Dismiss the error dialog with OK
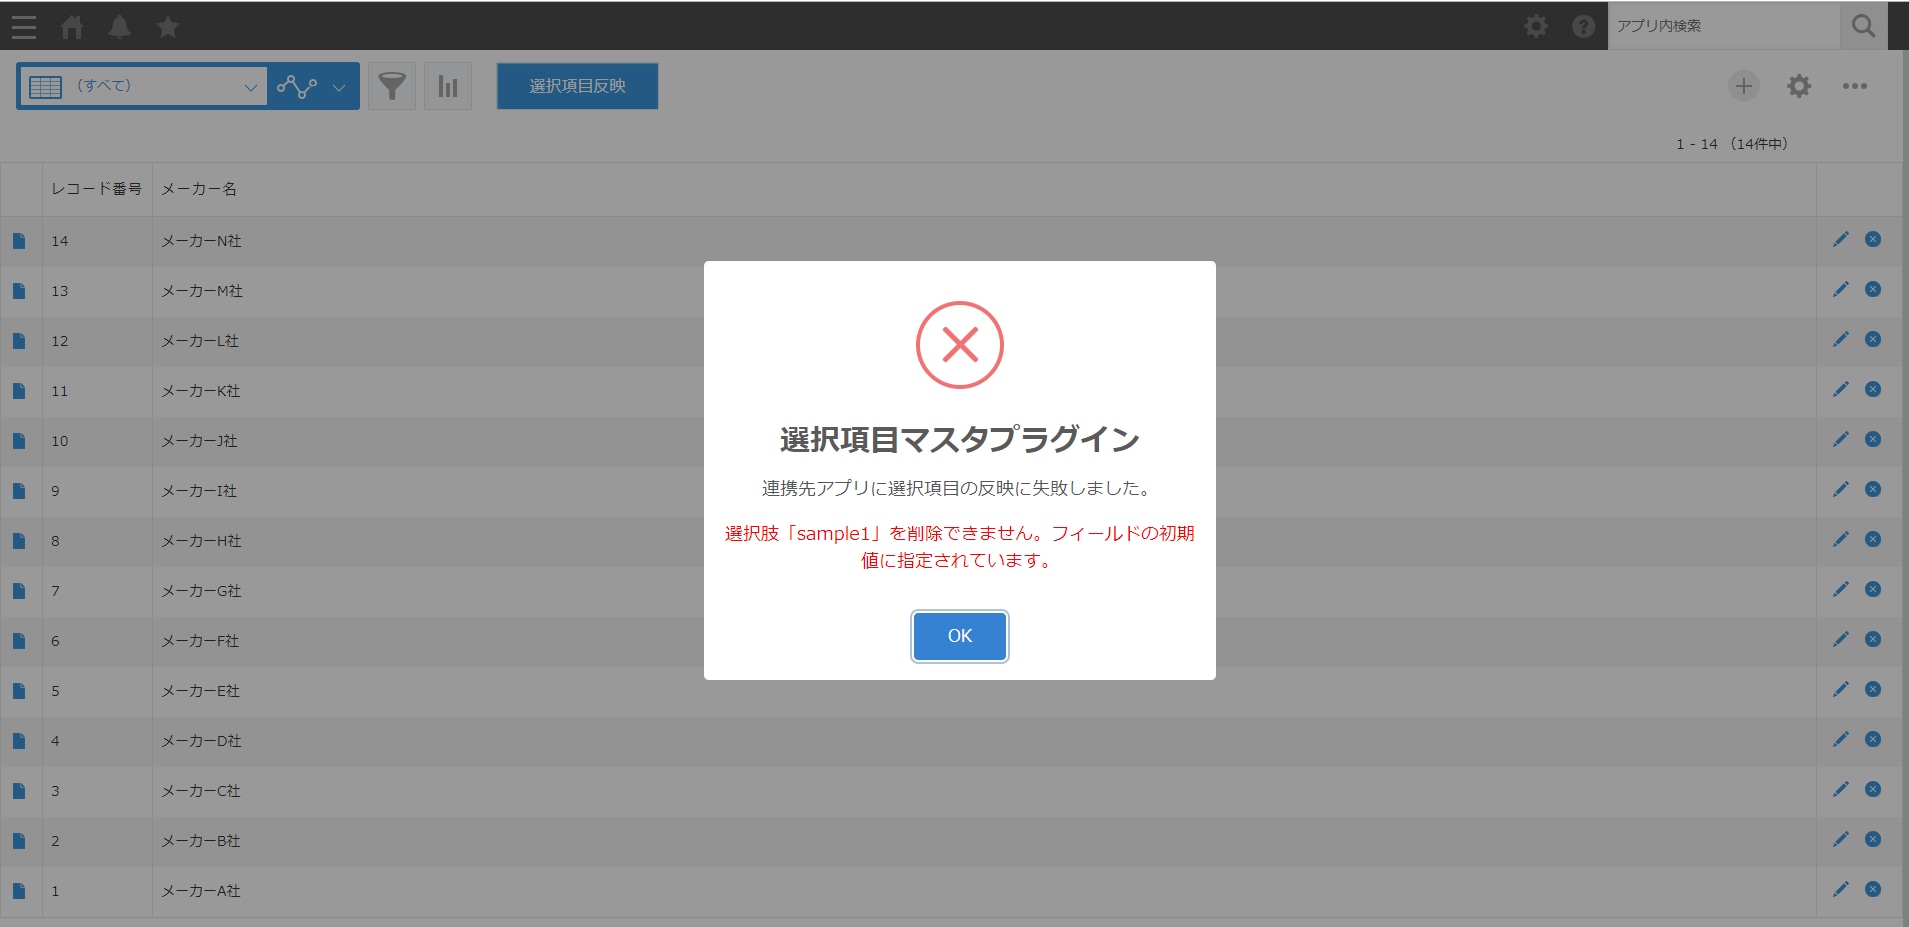Screen dimensions: 1909x927 pos(958,636)
